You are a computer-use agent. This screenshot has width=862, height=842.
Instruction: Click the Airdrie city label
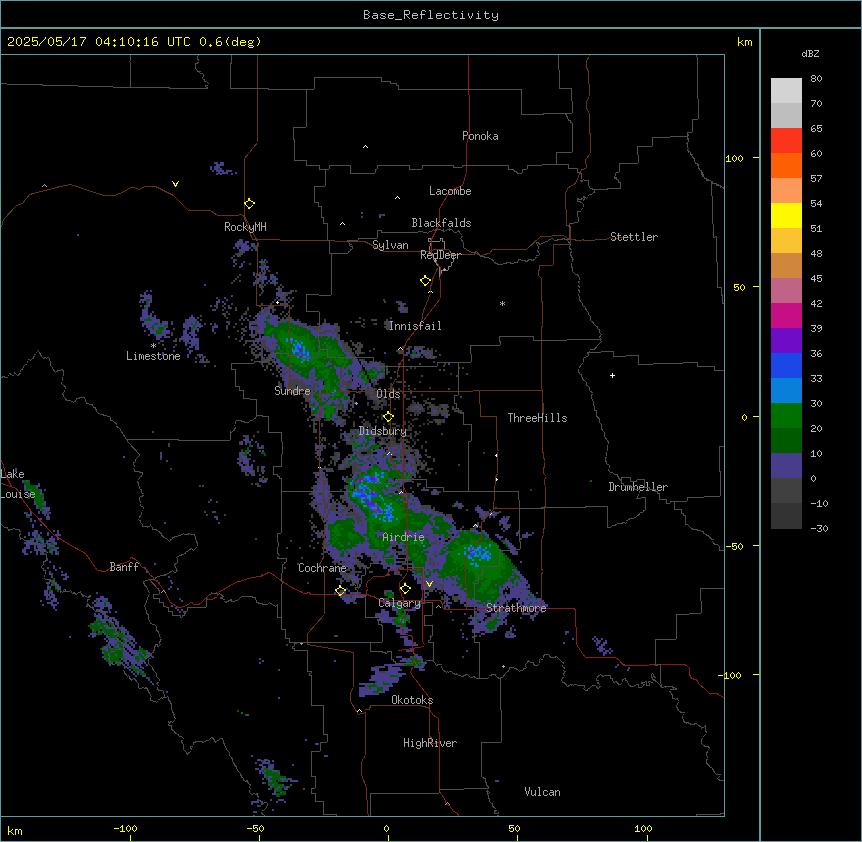[x=403, y=537]
